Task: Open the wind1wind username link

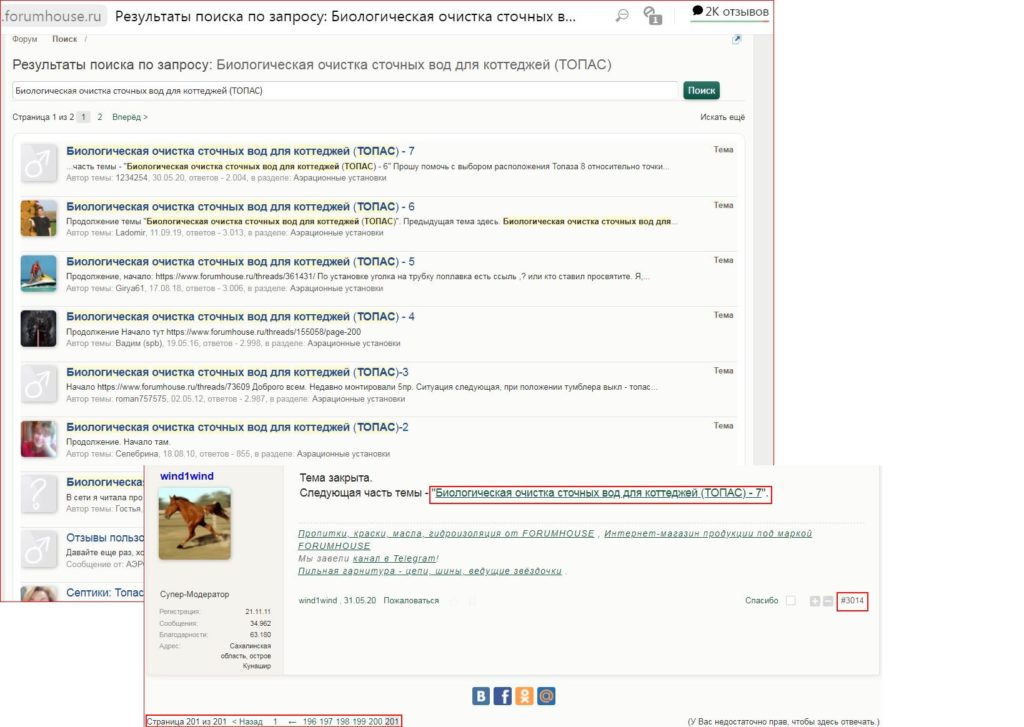Action: (x=187, y=476)
